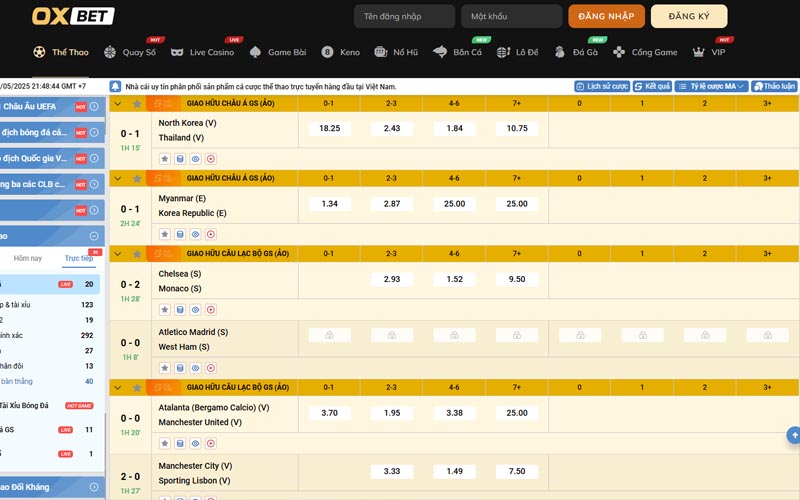This screenshot has height=500, width=800.
Task: Click eye icon for Chelsea match
Action: pyautogui.click(x=195, y=310)
